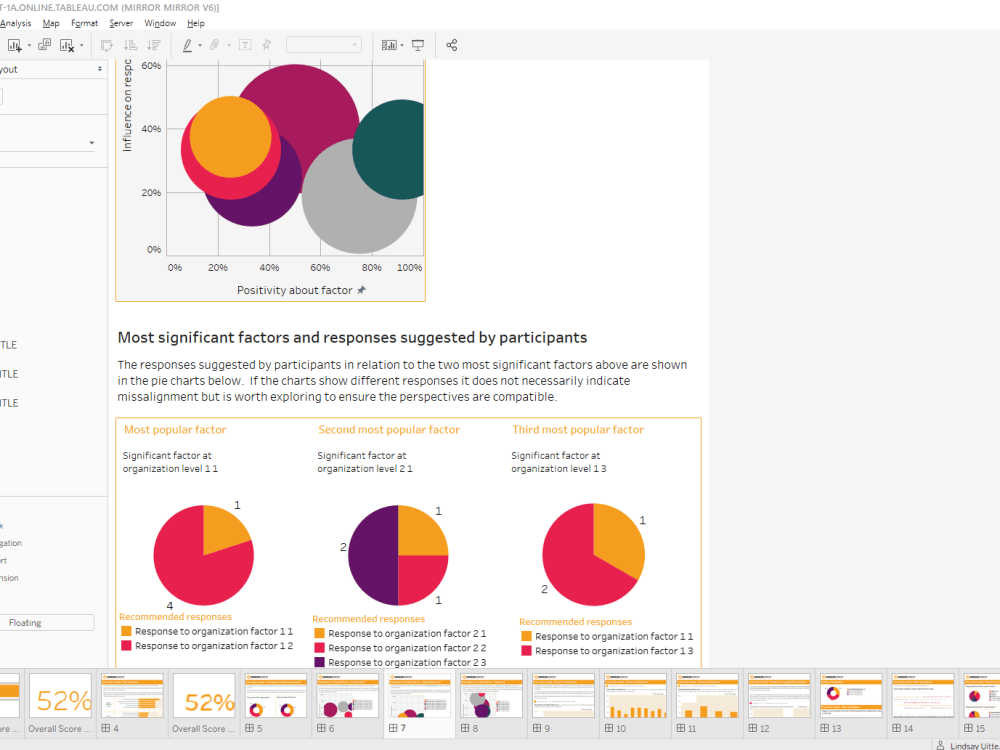
Task: Switch to sheet tab 13
Action: pos(851,704)
